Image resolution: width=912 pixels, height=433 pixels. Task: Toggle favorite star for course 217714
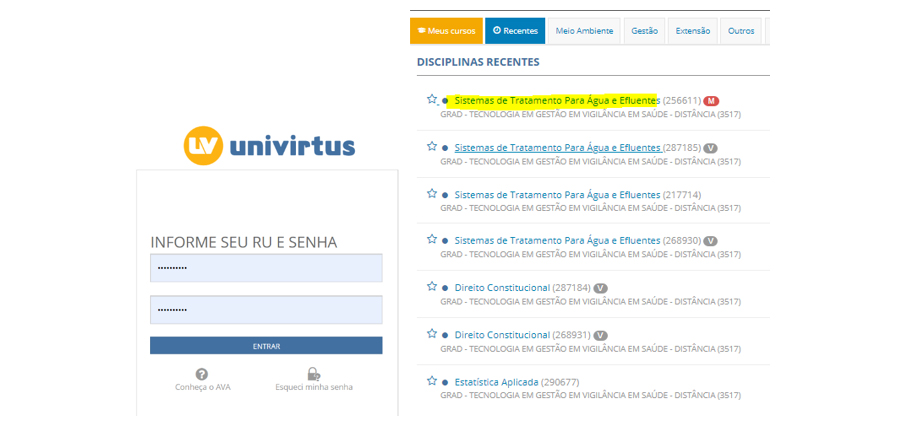pyautogui.click(x=432, y=194)
